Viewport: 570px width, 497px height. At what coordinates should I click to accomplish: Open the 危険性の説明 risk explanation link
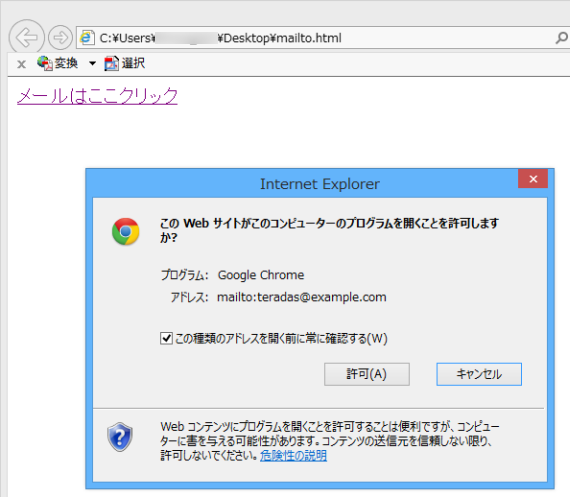293,455
